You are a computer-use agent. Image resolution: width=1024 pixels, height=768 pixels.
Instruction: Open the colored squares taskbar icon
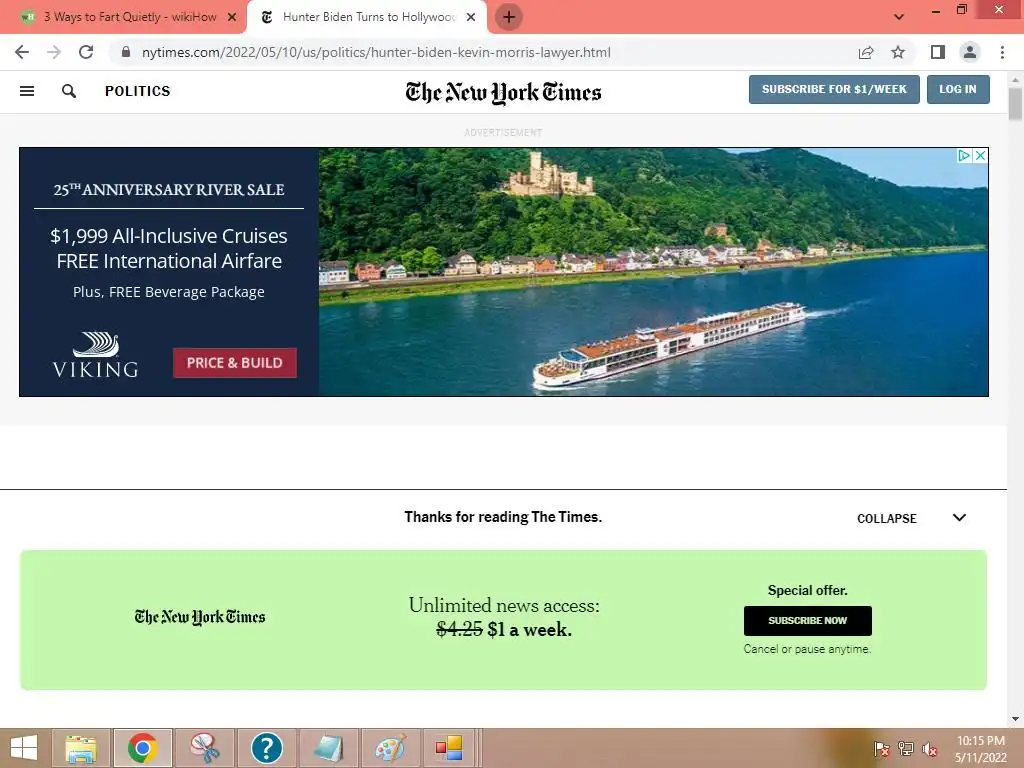pos(449,748)
